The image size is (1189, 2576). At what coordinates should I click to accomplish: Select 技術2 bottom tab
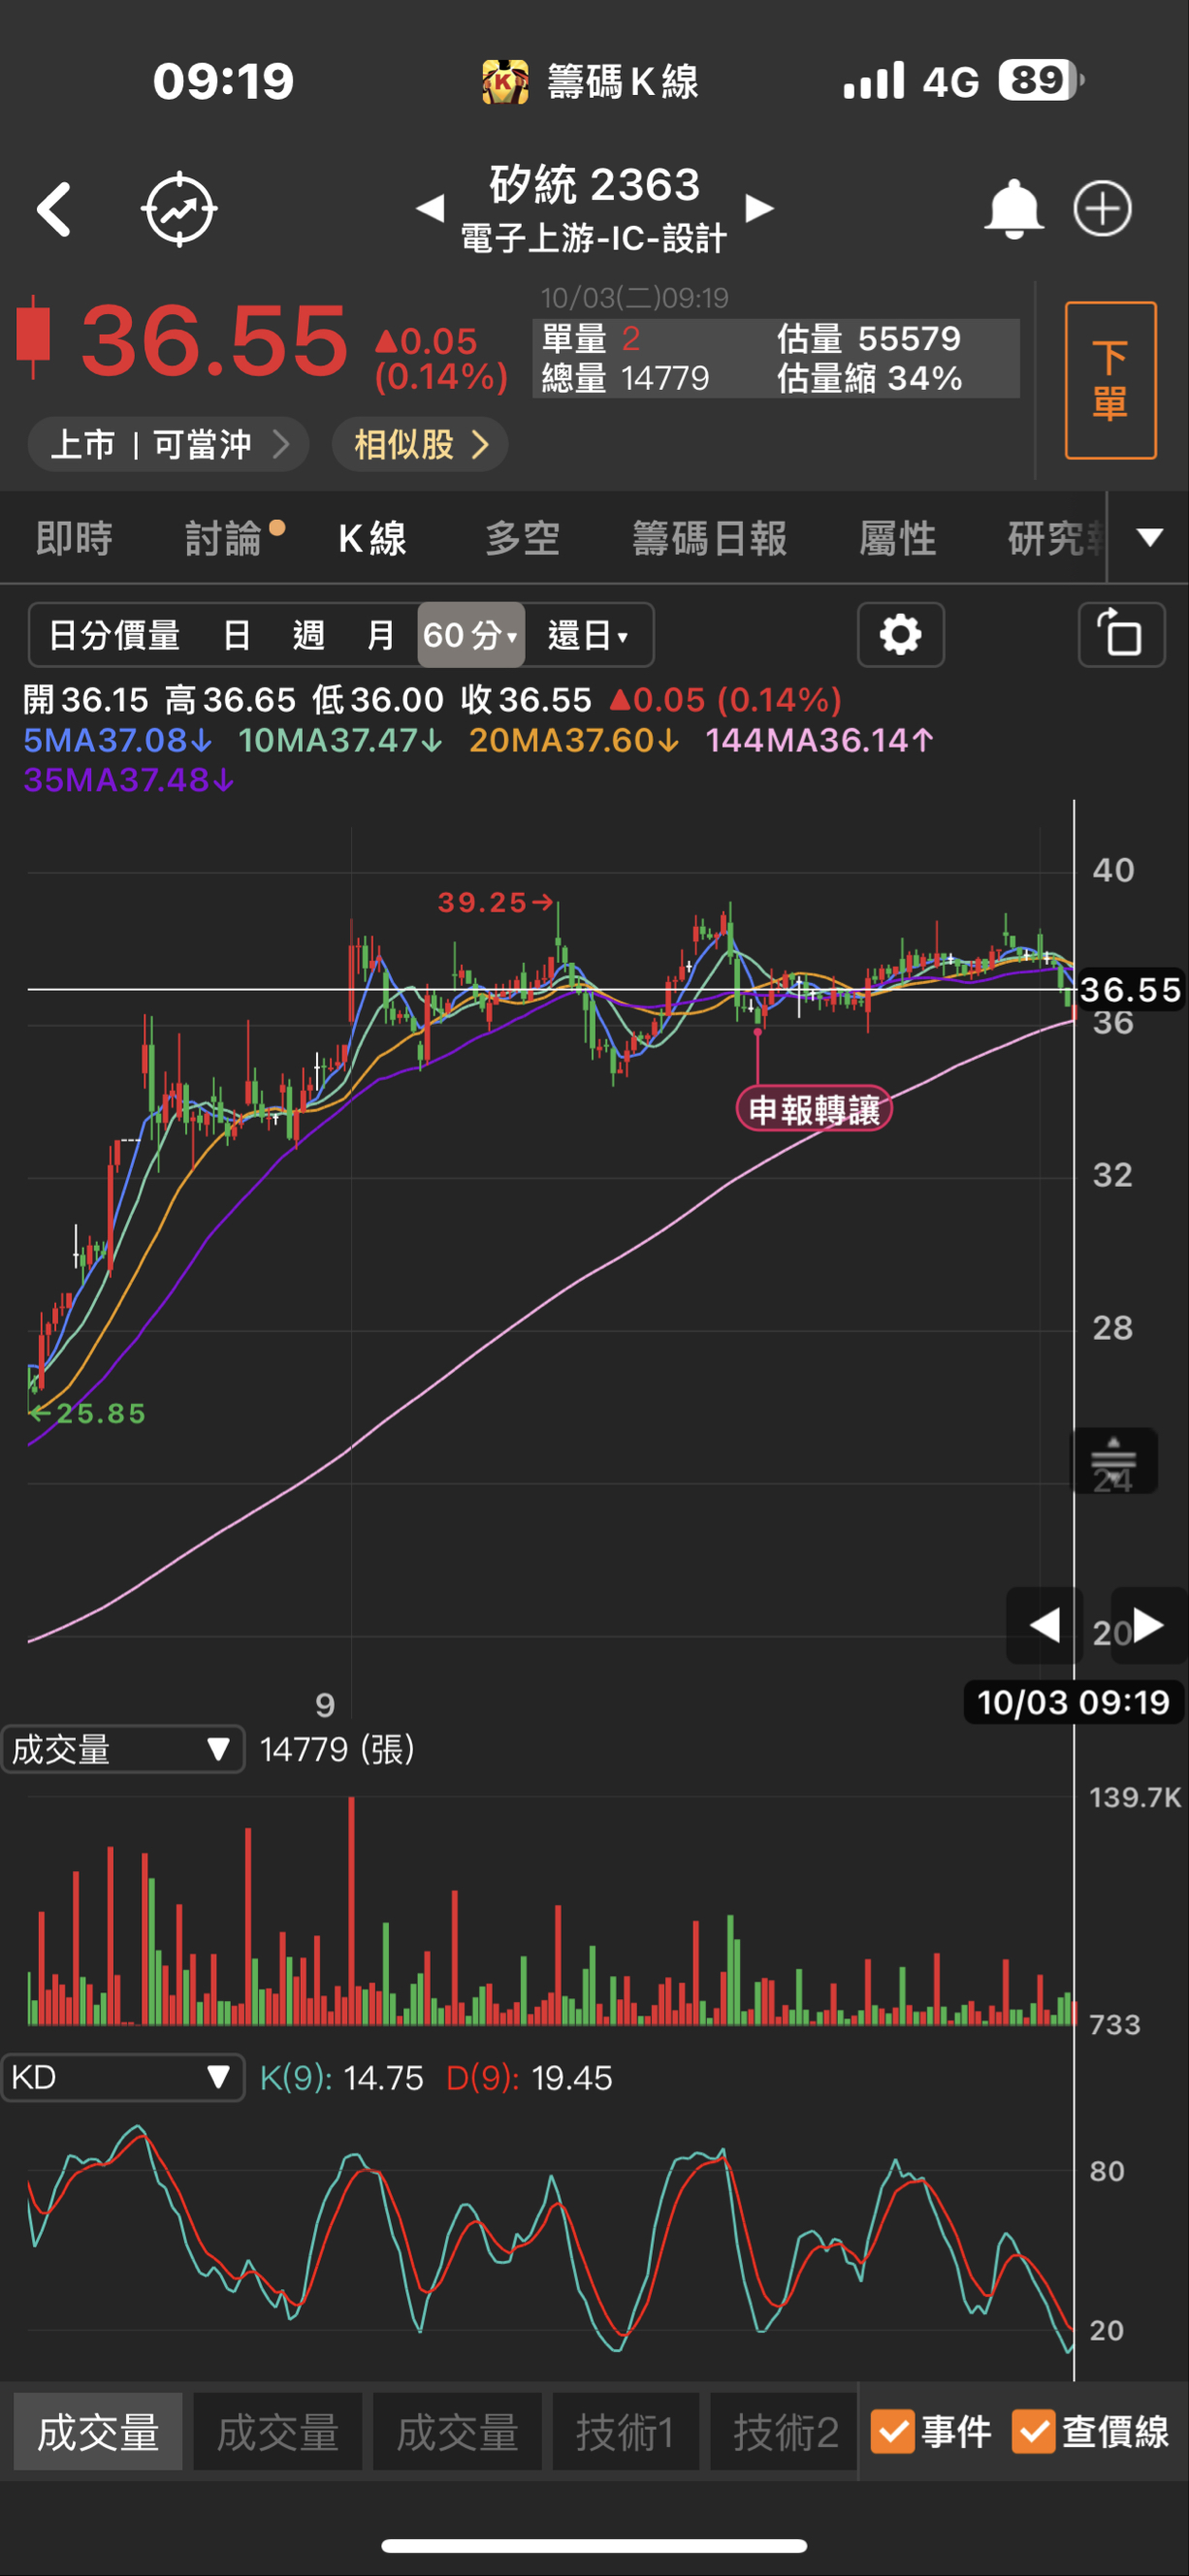tap(784, 2432)
